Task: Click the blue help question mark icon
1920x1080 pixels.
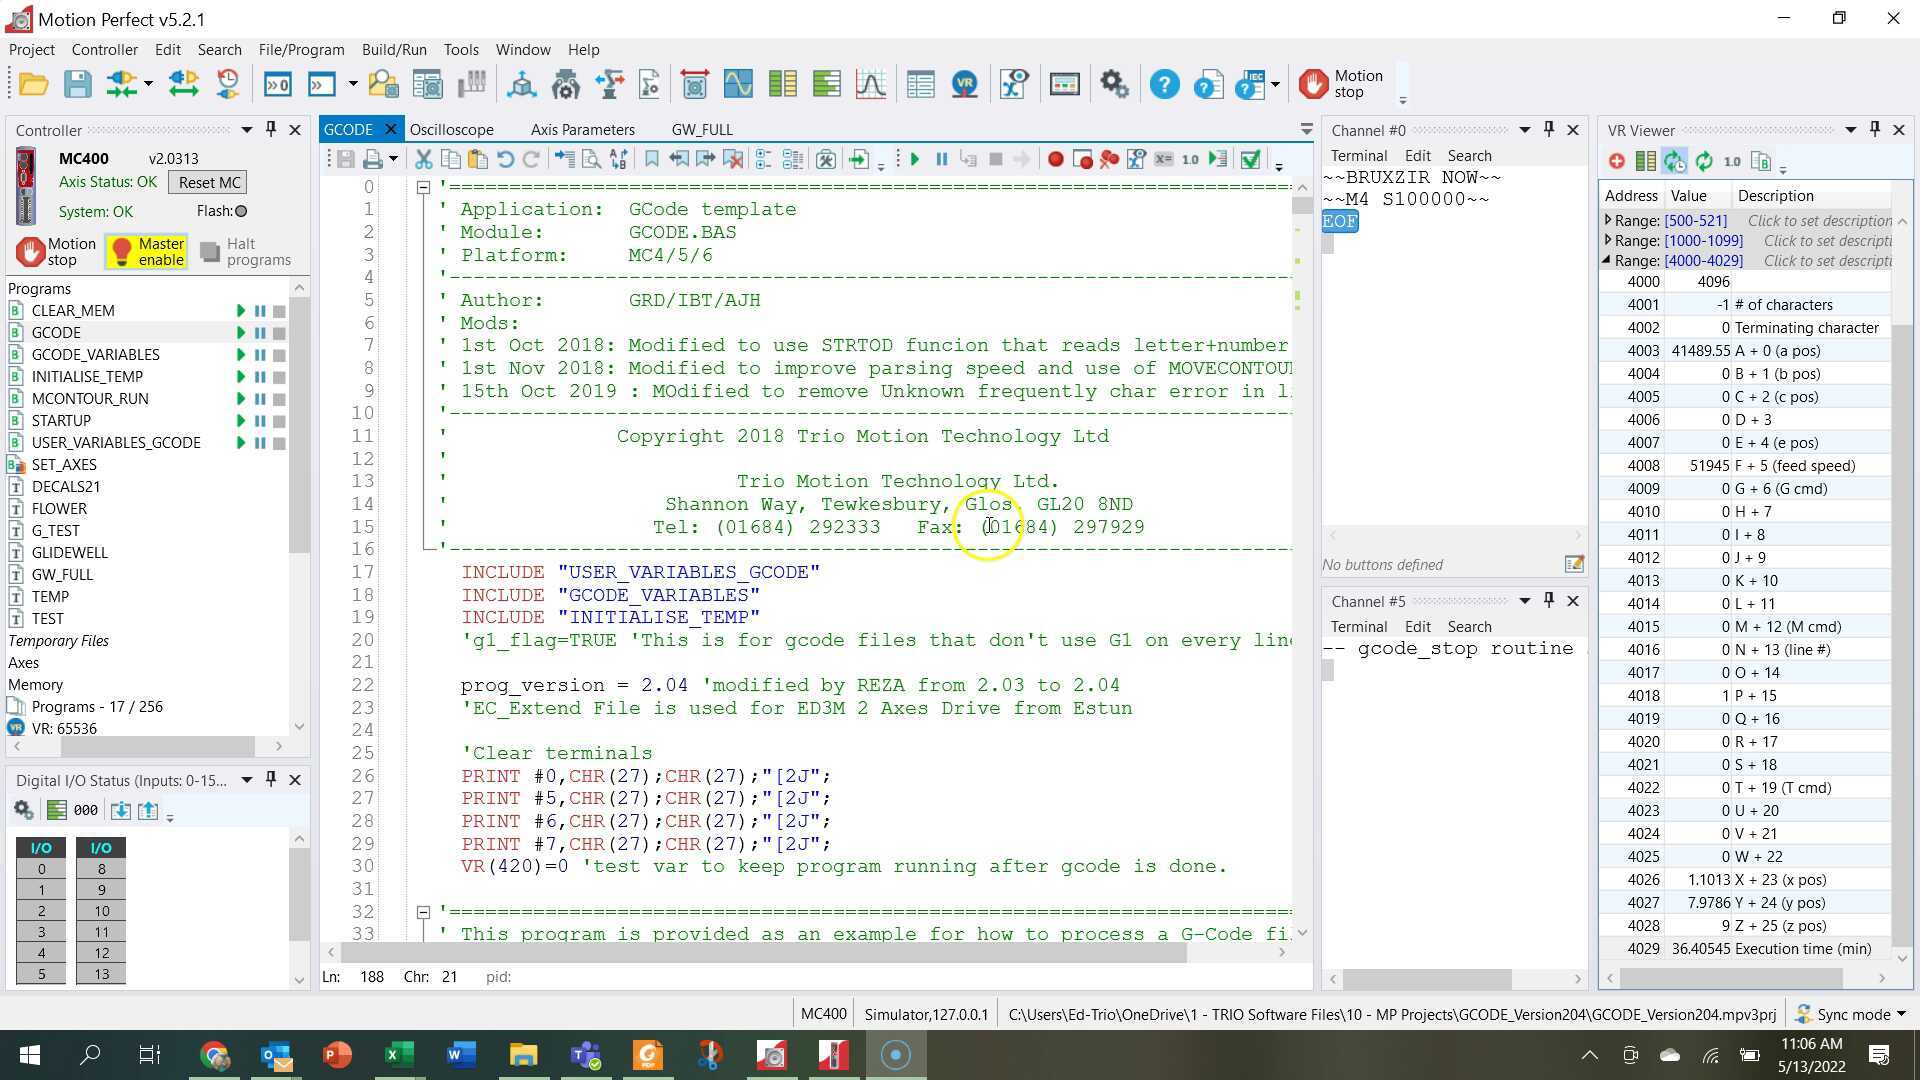Action: click(x=1164, y=84)
